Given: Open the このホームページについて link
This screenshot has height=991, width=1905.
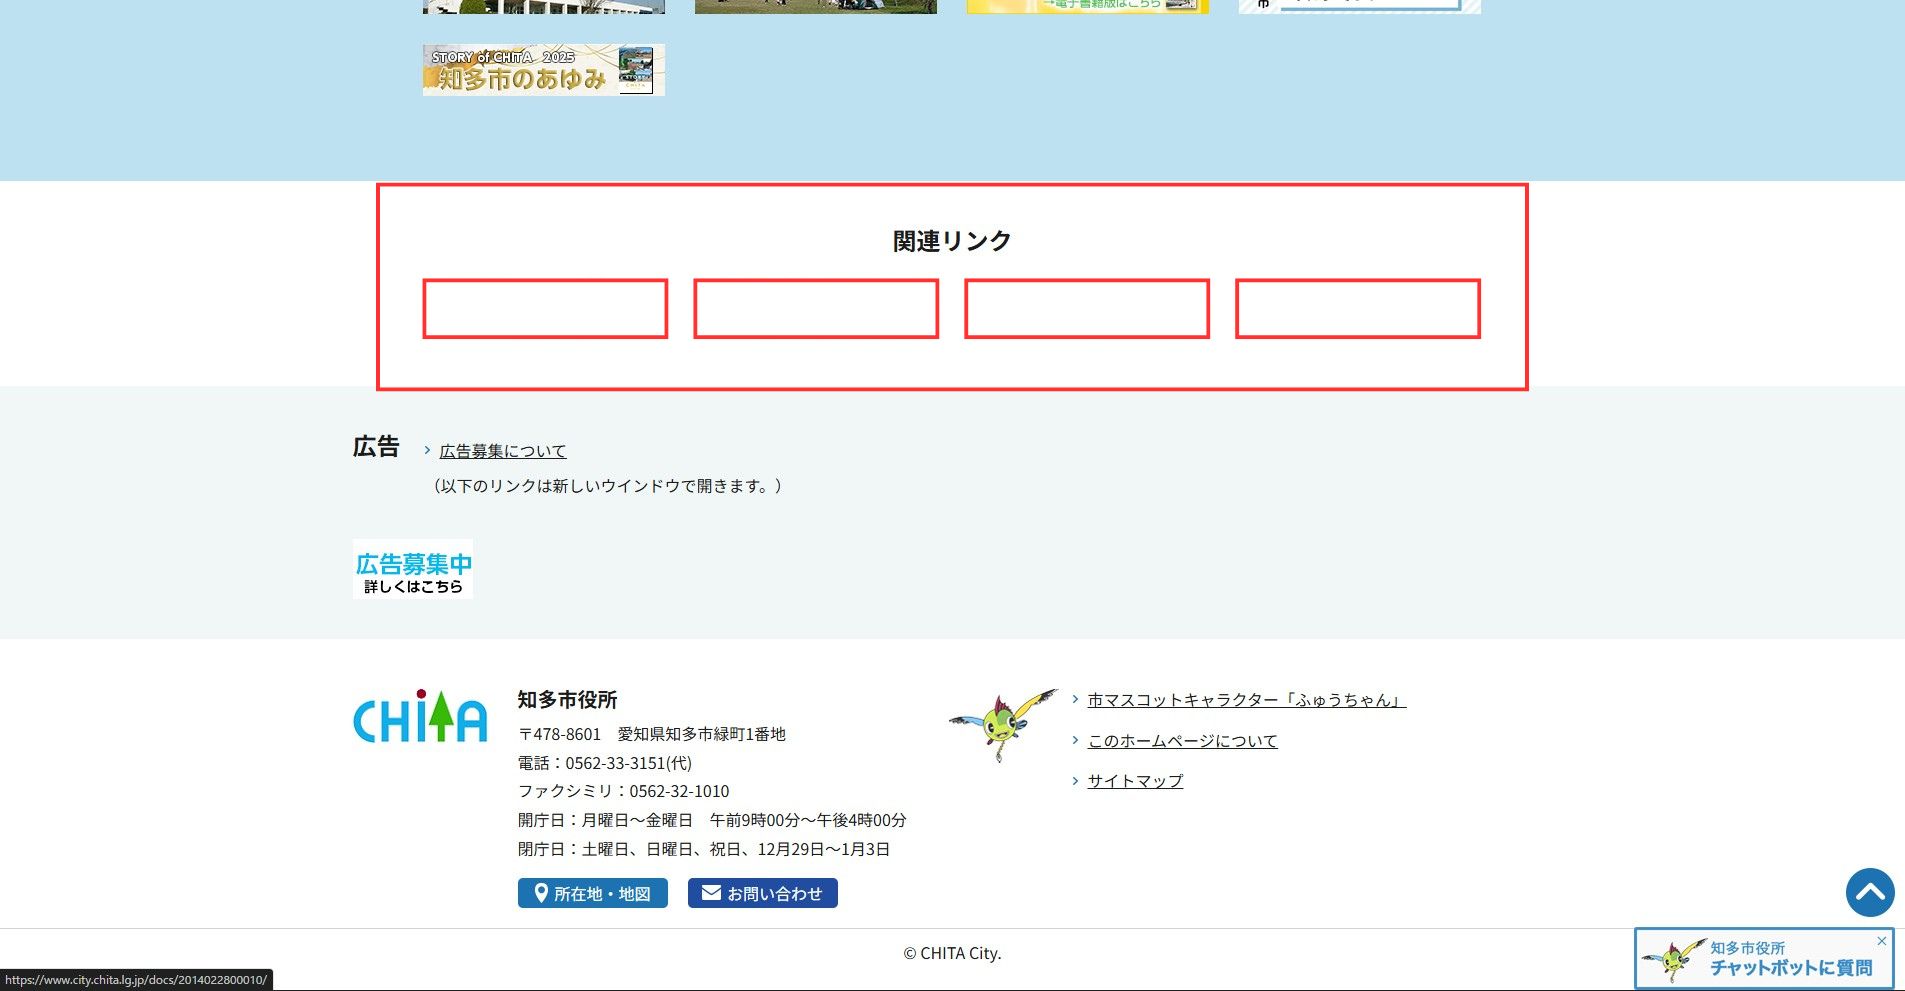Looking at the screenshot, I should [1183, 741].
